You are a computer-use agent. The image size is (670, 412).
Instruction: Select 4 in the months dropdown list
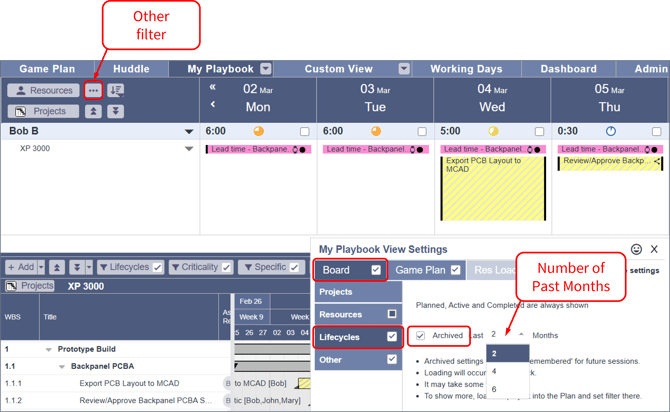494,371
